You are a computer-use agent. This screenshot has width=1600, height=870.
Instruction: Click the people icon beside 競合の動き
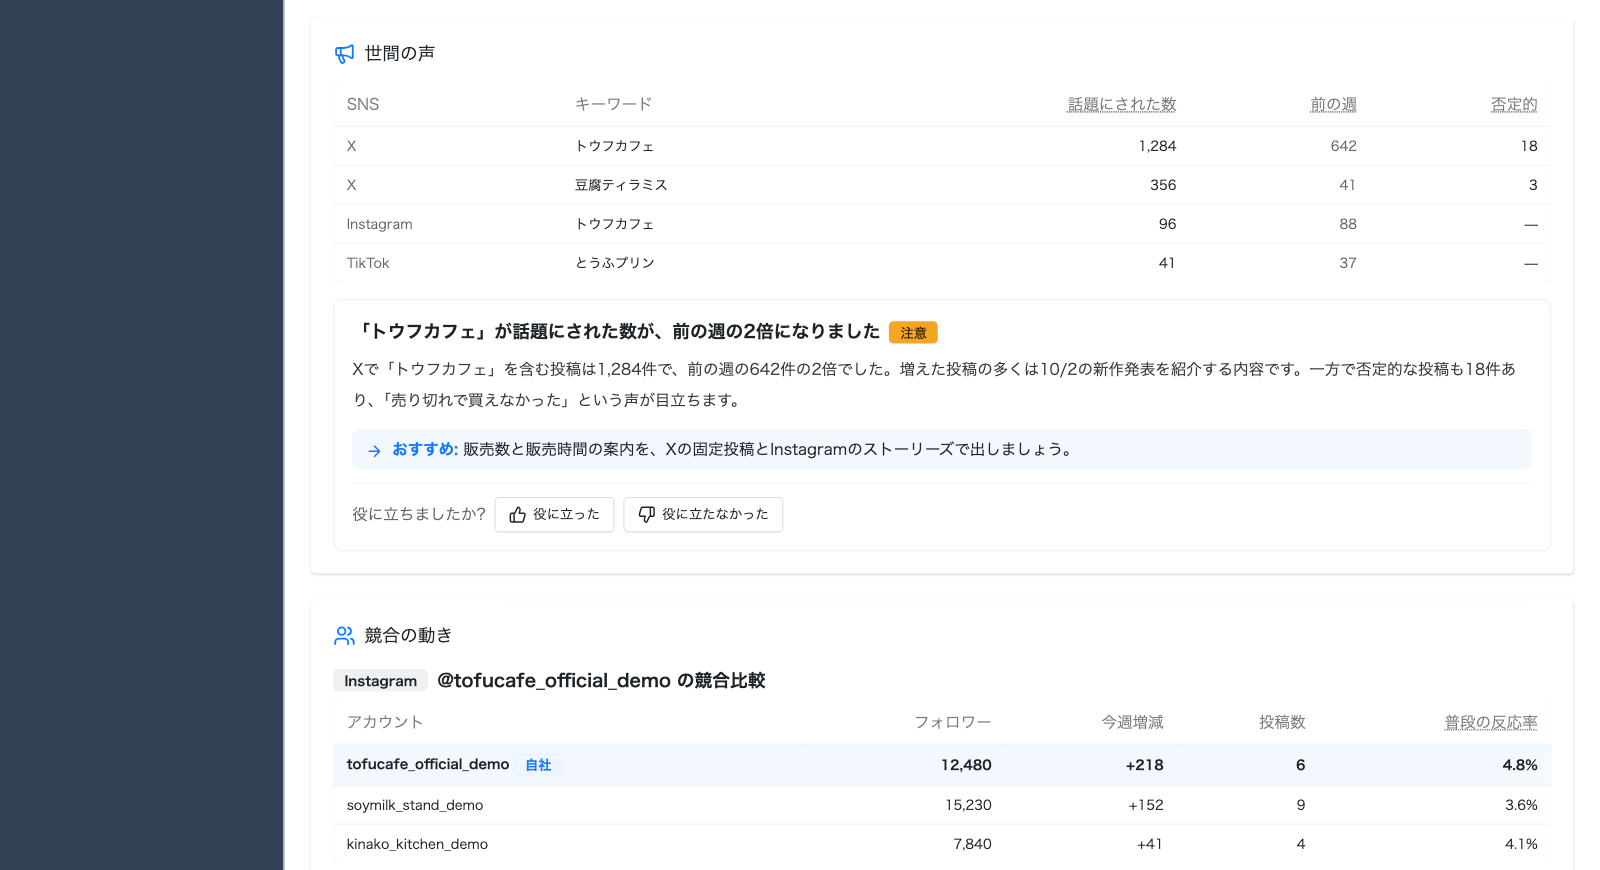(344, 635)
